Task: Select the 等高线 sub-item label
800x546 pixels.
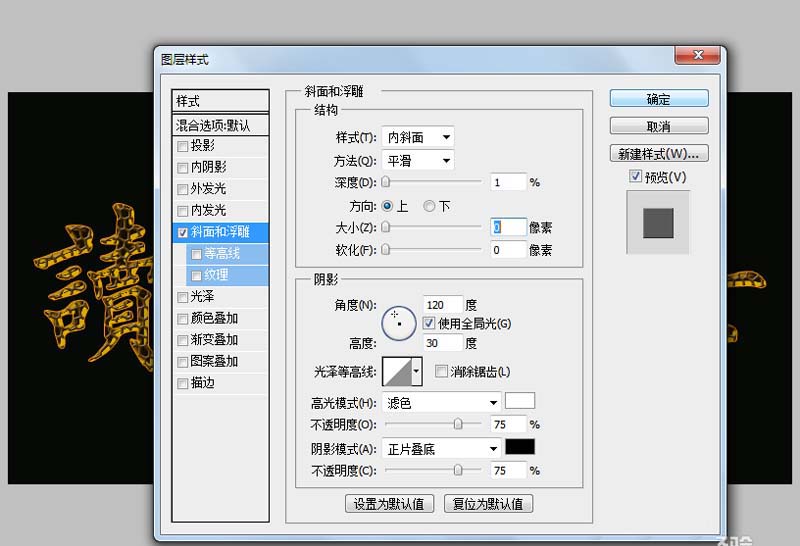Action: pos(222,254)
